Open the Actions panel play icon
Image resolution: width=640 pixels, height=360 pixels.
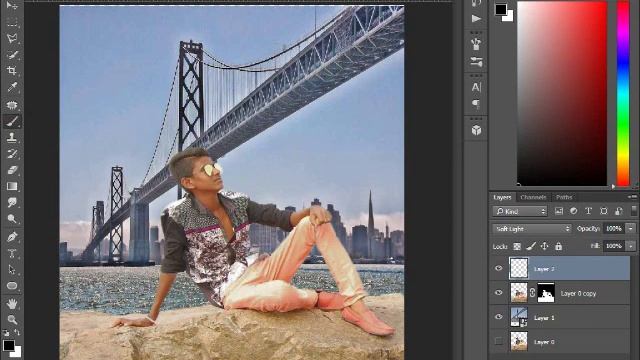tap(476, 19)
